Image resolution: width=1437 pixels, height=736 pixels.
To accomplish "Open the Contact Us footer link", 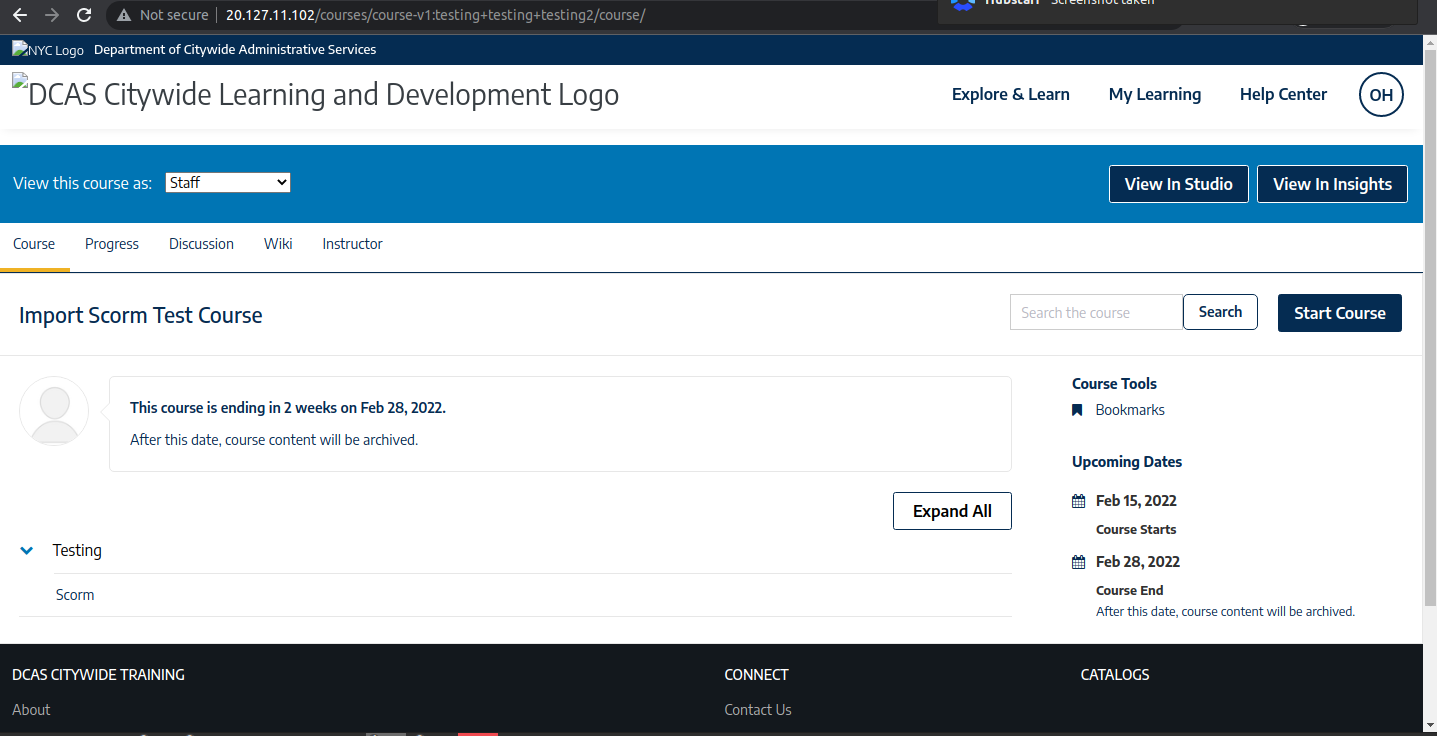I will (x=758, y=710).
